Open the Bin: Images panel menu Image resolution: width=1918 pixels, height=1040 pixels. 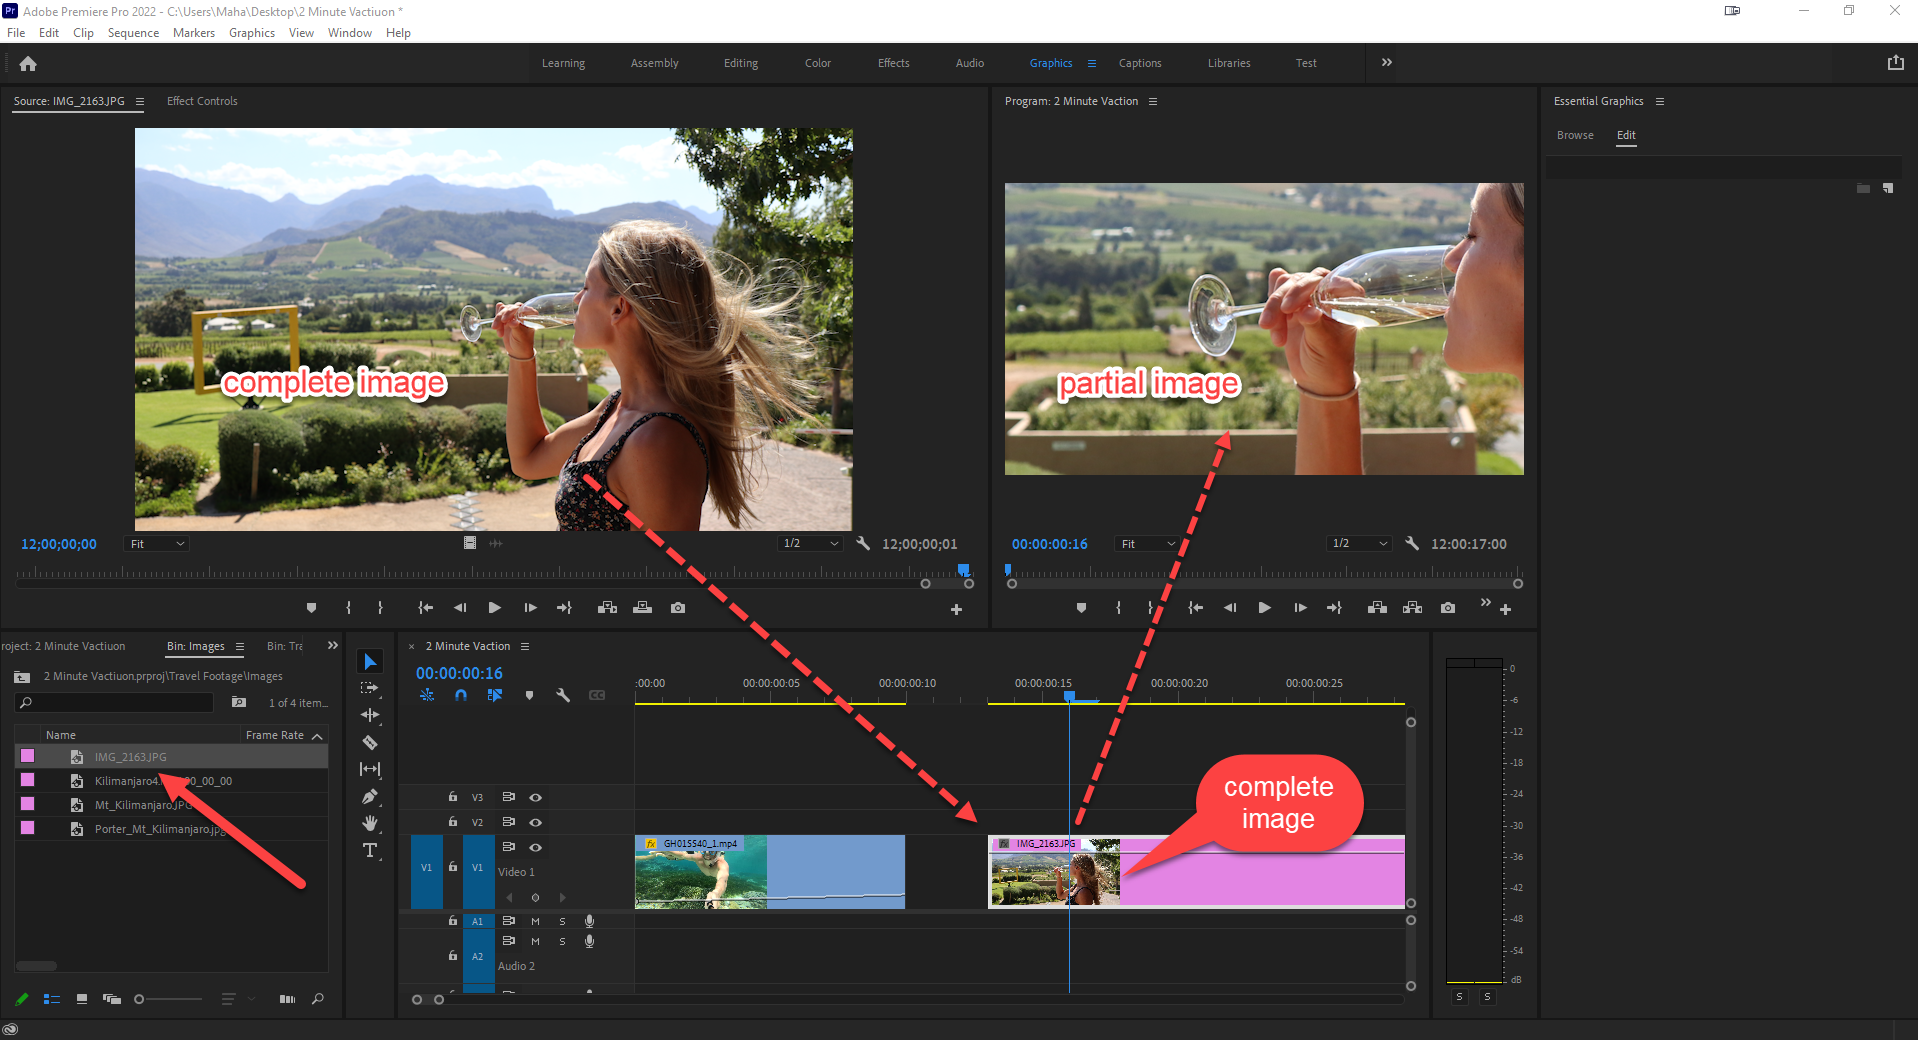pos(239,646)
